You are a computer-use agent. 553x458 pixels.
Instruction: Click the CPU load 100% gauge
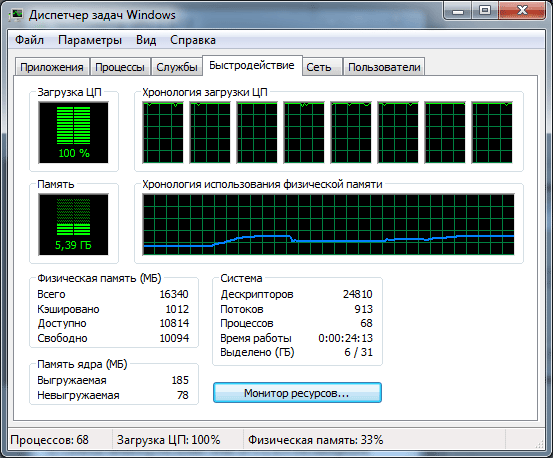pos(73,133)
